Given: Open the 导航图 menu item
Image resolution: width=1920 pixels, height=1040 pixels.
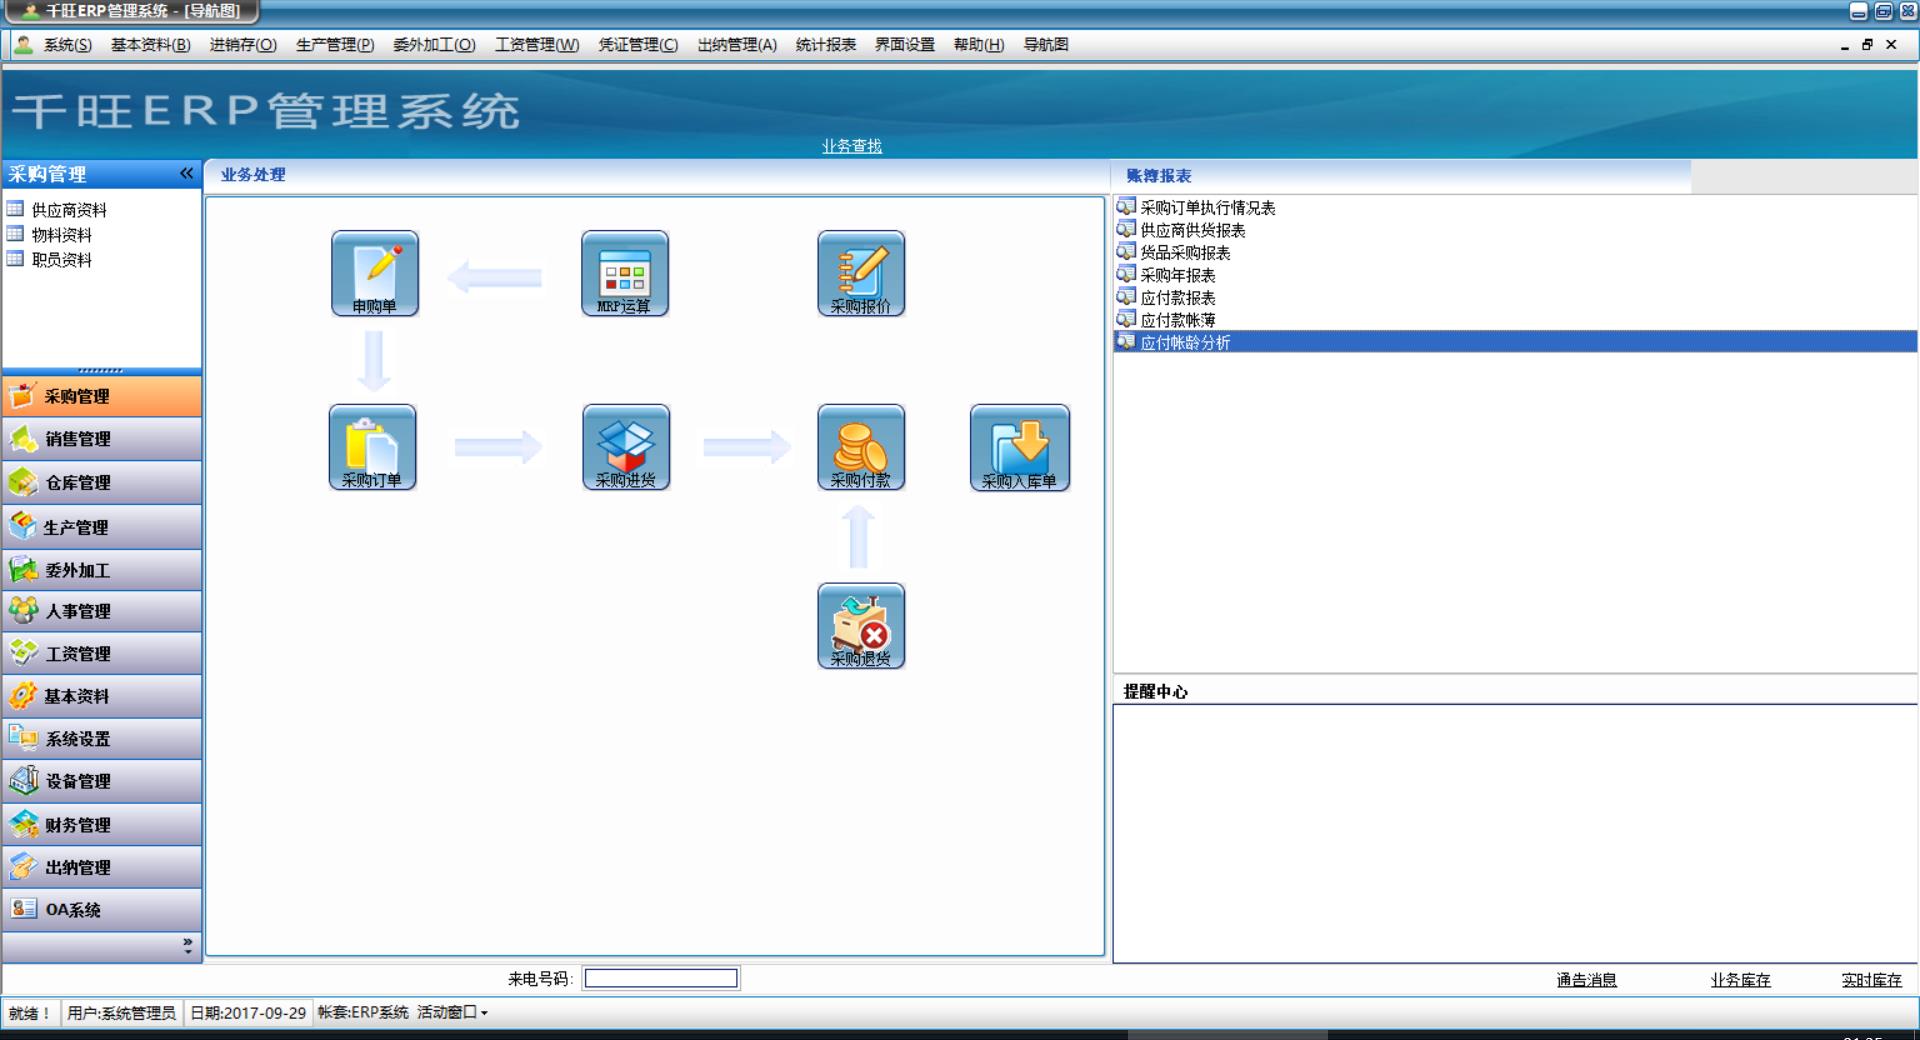Looking at the screenshot, I should click(1046, 45).
